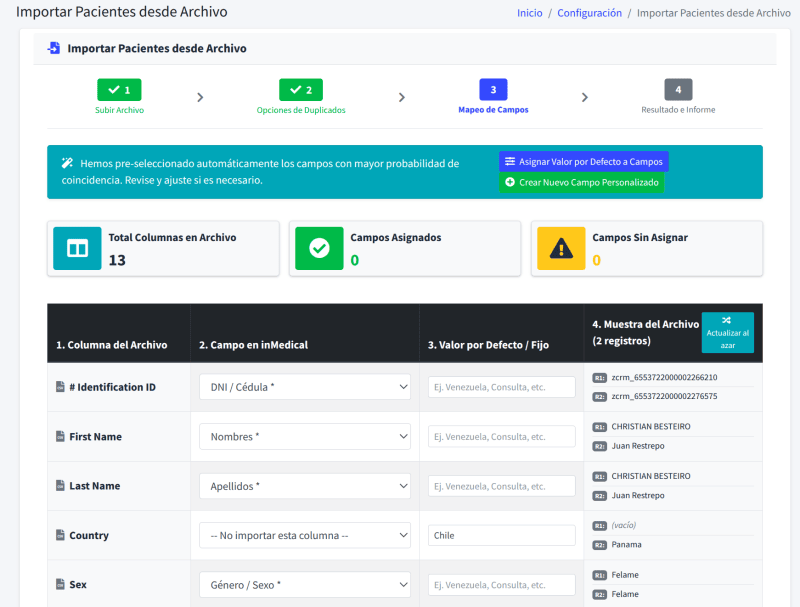Click file icon next to # Identification ID
Screen dimensions: 800x607
60,387
